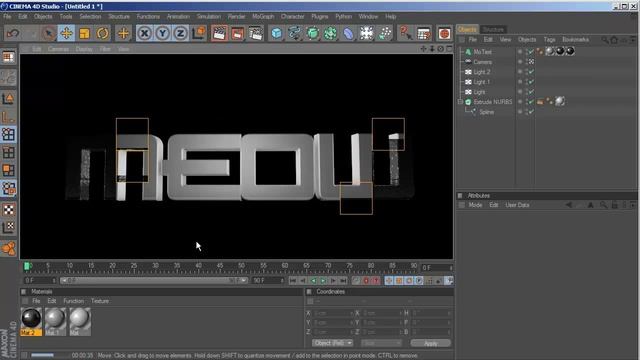Add a Cube primitive object
The image size is (640, 360).
coord(276,33)
